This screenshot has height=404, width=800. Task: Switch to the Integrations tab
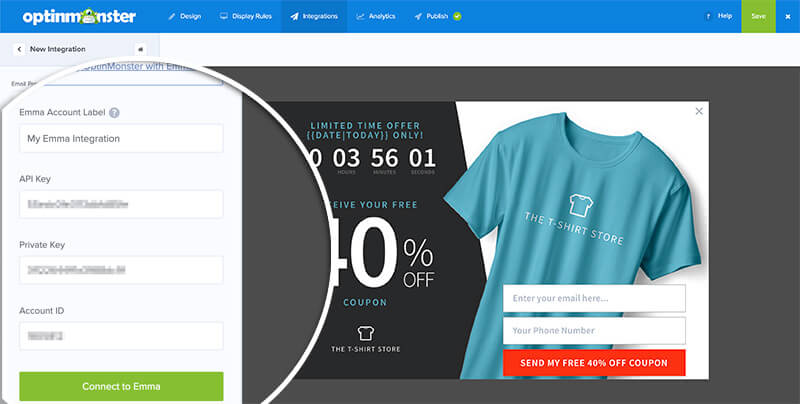[x=314, y=16]
